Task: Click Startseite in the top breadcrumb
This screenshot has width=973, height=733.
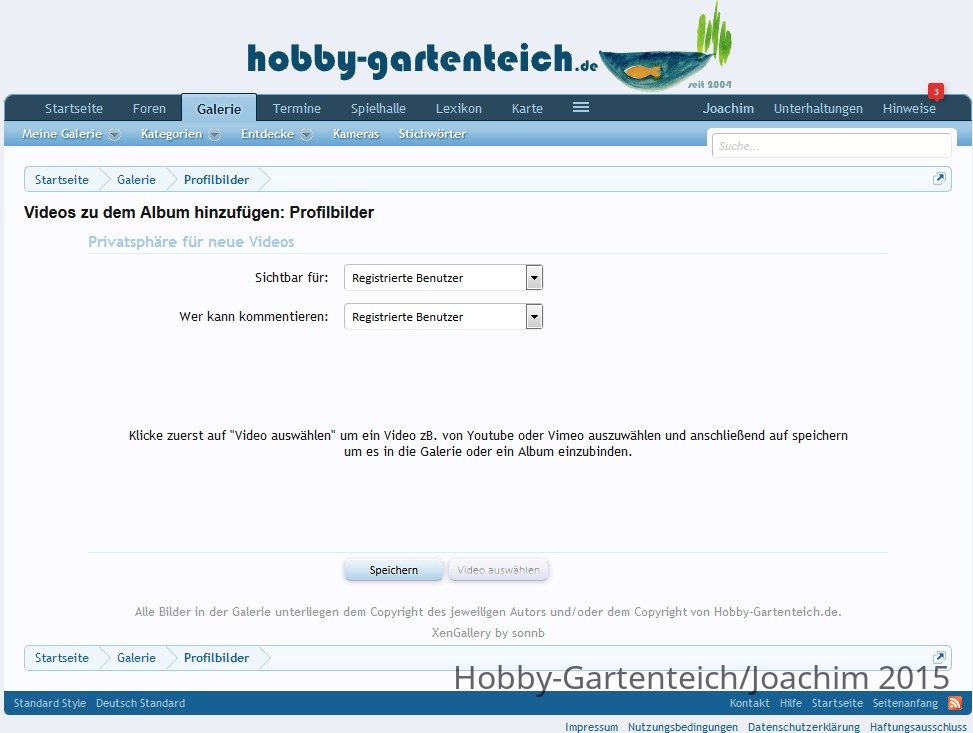Action: tap(61, 179)
